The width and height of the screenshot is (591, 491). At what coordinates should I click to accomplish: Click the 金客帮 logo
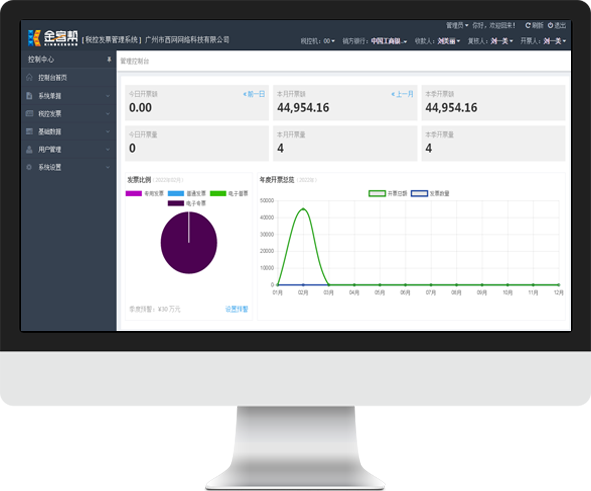pyautogui.click(x=53, y=38)
